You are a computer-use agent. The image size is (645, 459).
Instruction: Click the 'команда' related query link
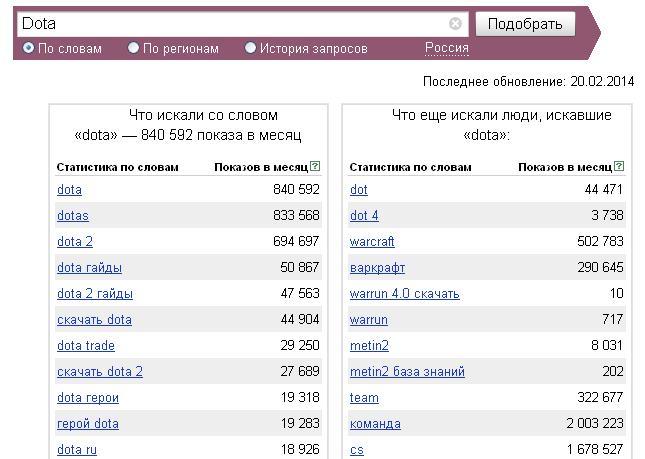point(375,423)
